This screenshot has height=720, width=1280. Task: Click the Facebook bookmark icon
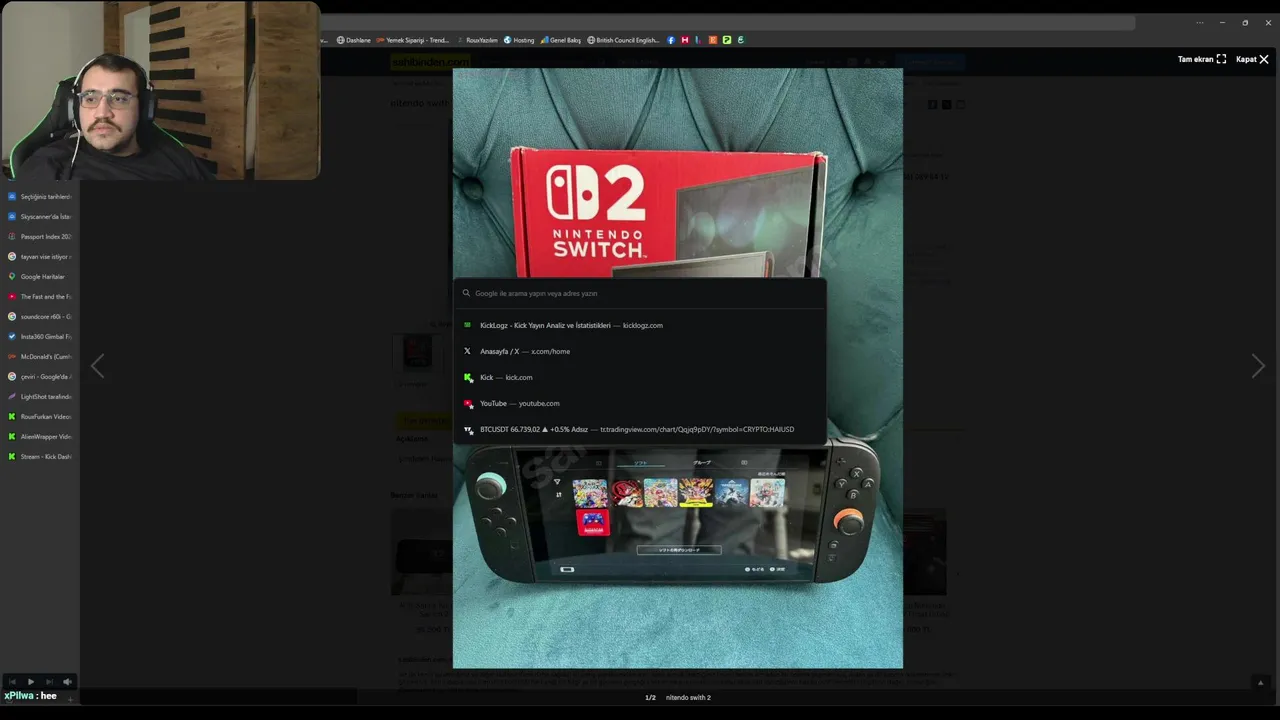pos(671,40)
